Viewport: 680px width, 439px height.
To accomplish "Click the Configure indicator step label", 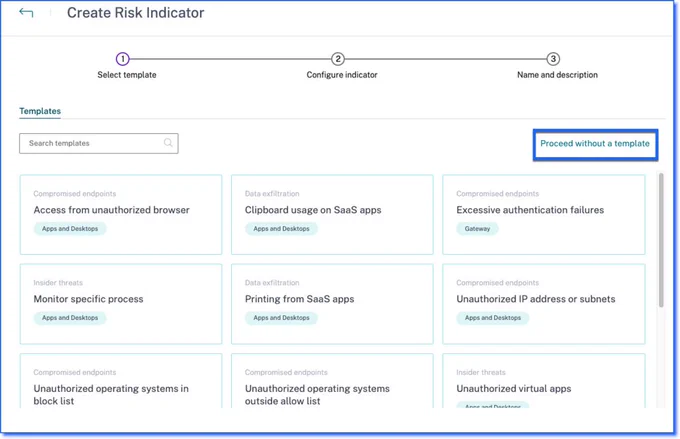I will coord(342,75).
